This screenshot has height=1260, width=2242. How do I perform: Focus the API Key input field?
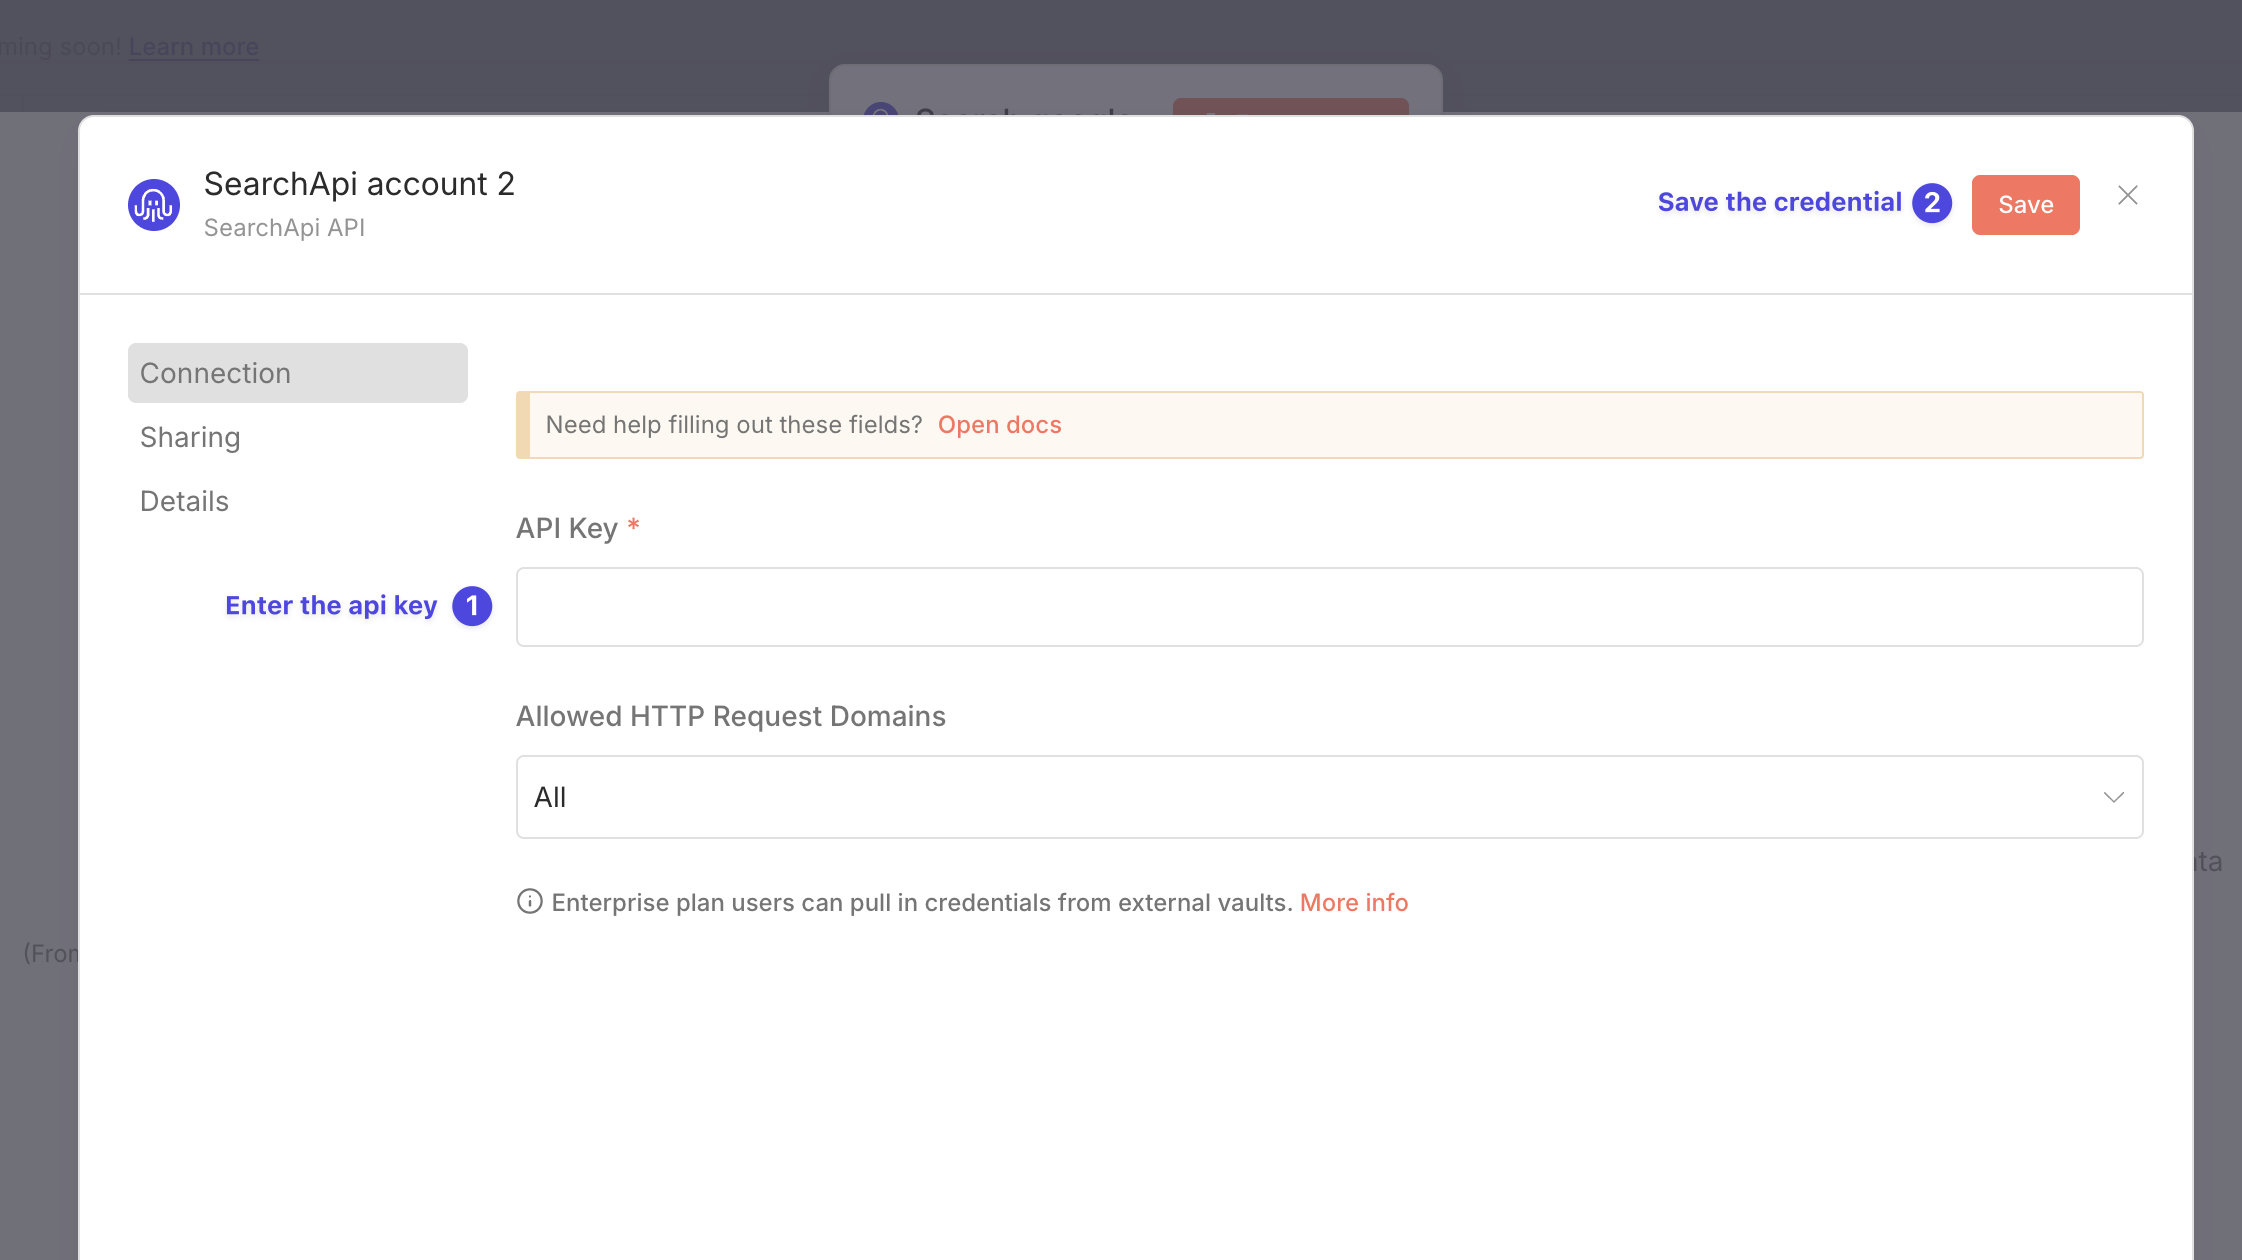point(1329,607)
